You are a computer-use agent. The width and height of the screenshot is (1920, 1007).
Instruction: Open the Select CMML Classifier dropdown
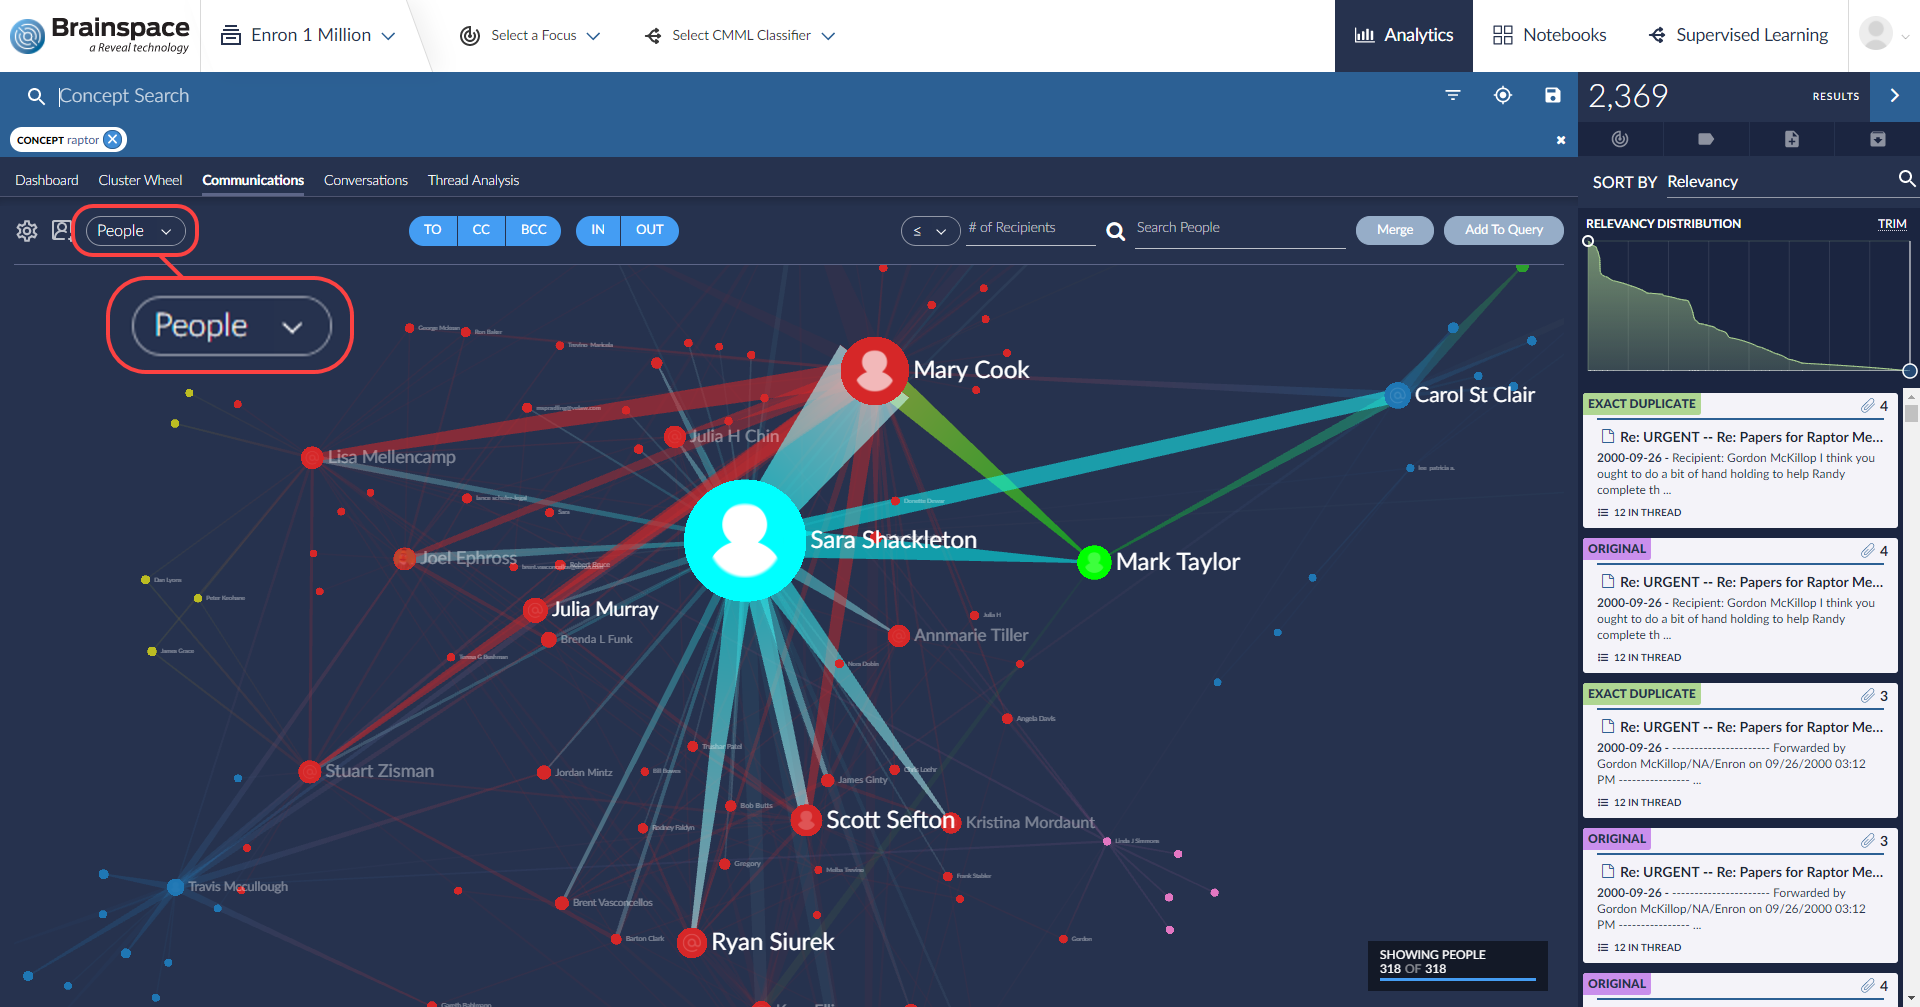(x=740, y=35)
